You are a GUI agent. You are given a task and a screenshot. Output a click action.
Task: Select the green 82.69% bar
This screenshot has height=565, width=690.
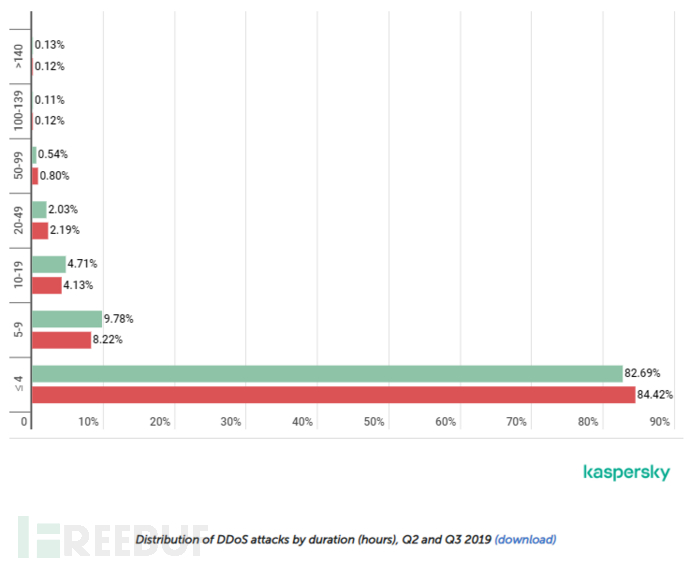(327, 374)
